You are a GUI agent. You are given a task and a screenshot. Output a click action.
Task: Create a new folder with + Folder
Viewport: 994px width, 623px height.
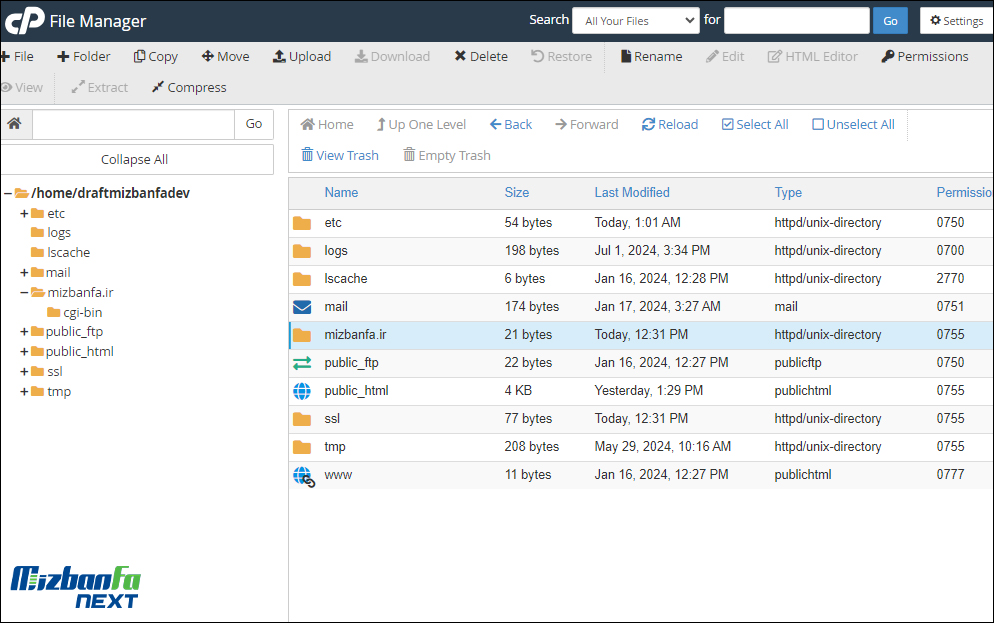[84, 56]
